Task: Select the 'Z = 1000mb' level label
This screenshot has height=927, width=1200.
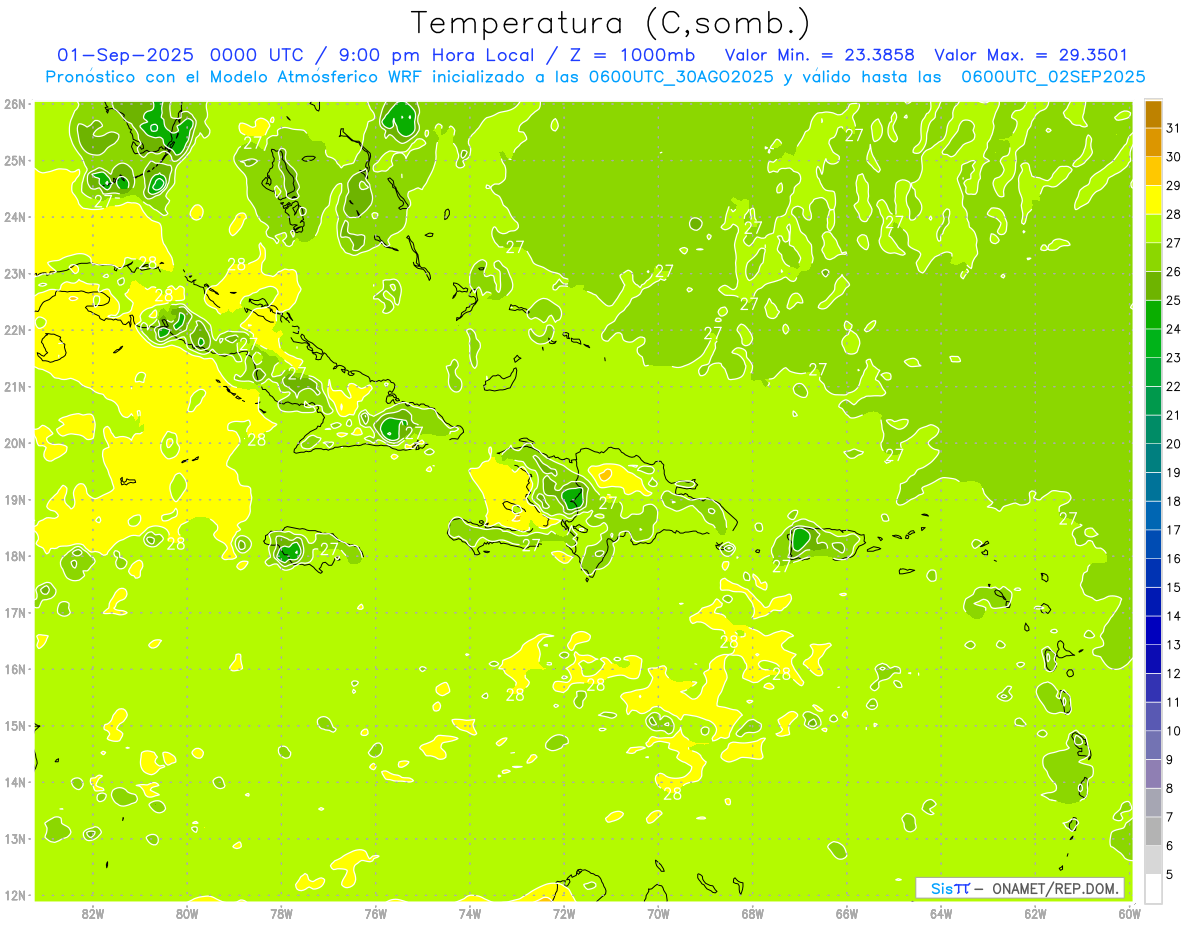Action: 630,56
